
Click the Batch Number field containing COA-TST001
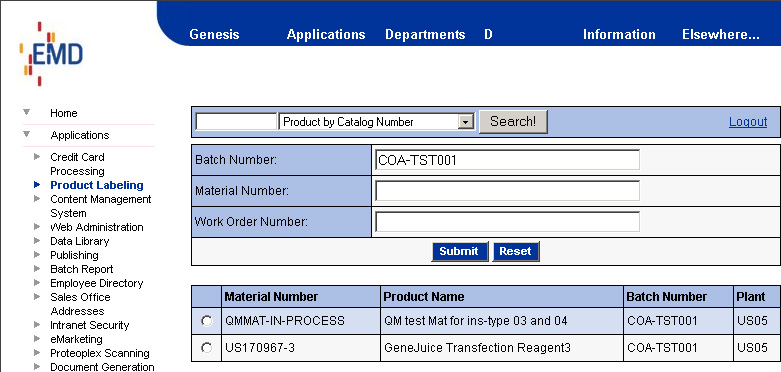click(507, 160)
